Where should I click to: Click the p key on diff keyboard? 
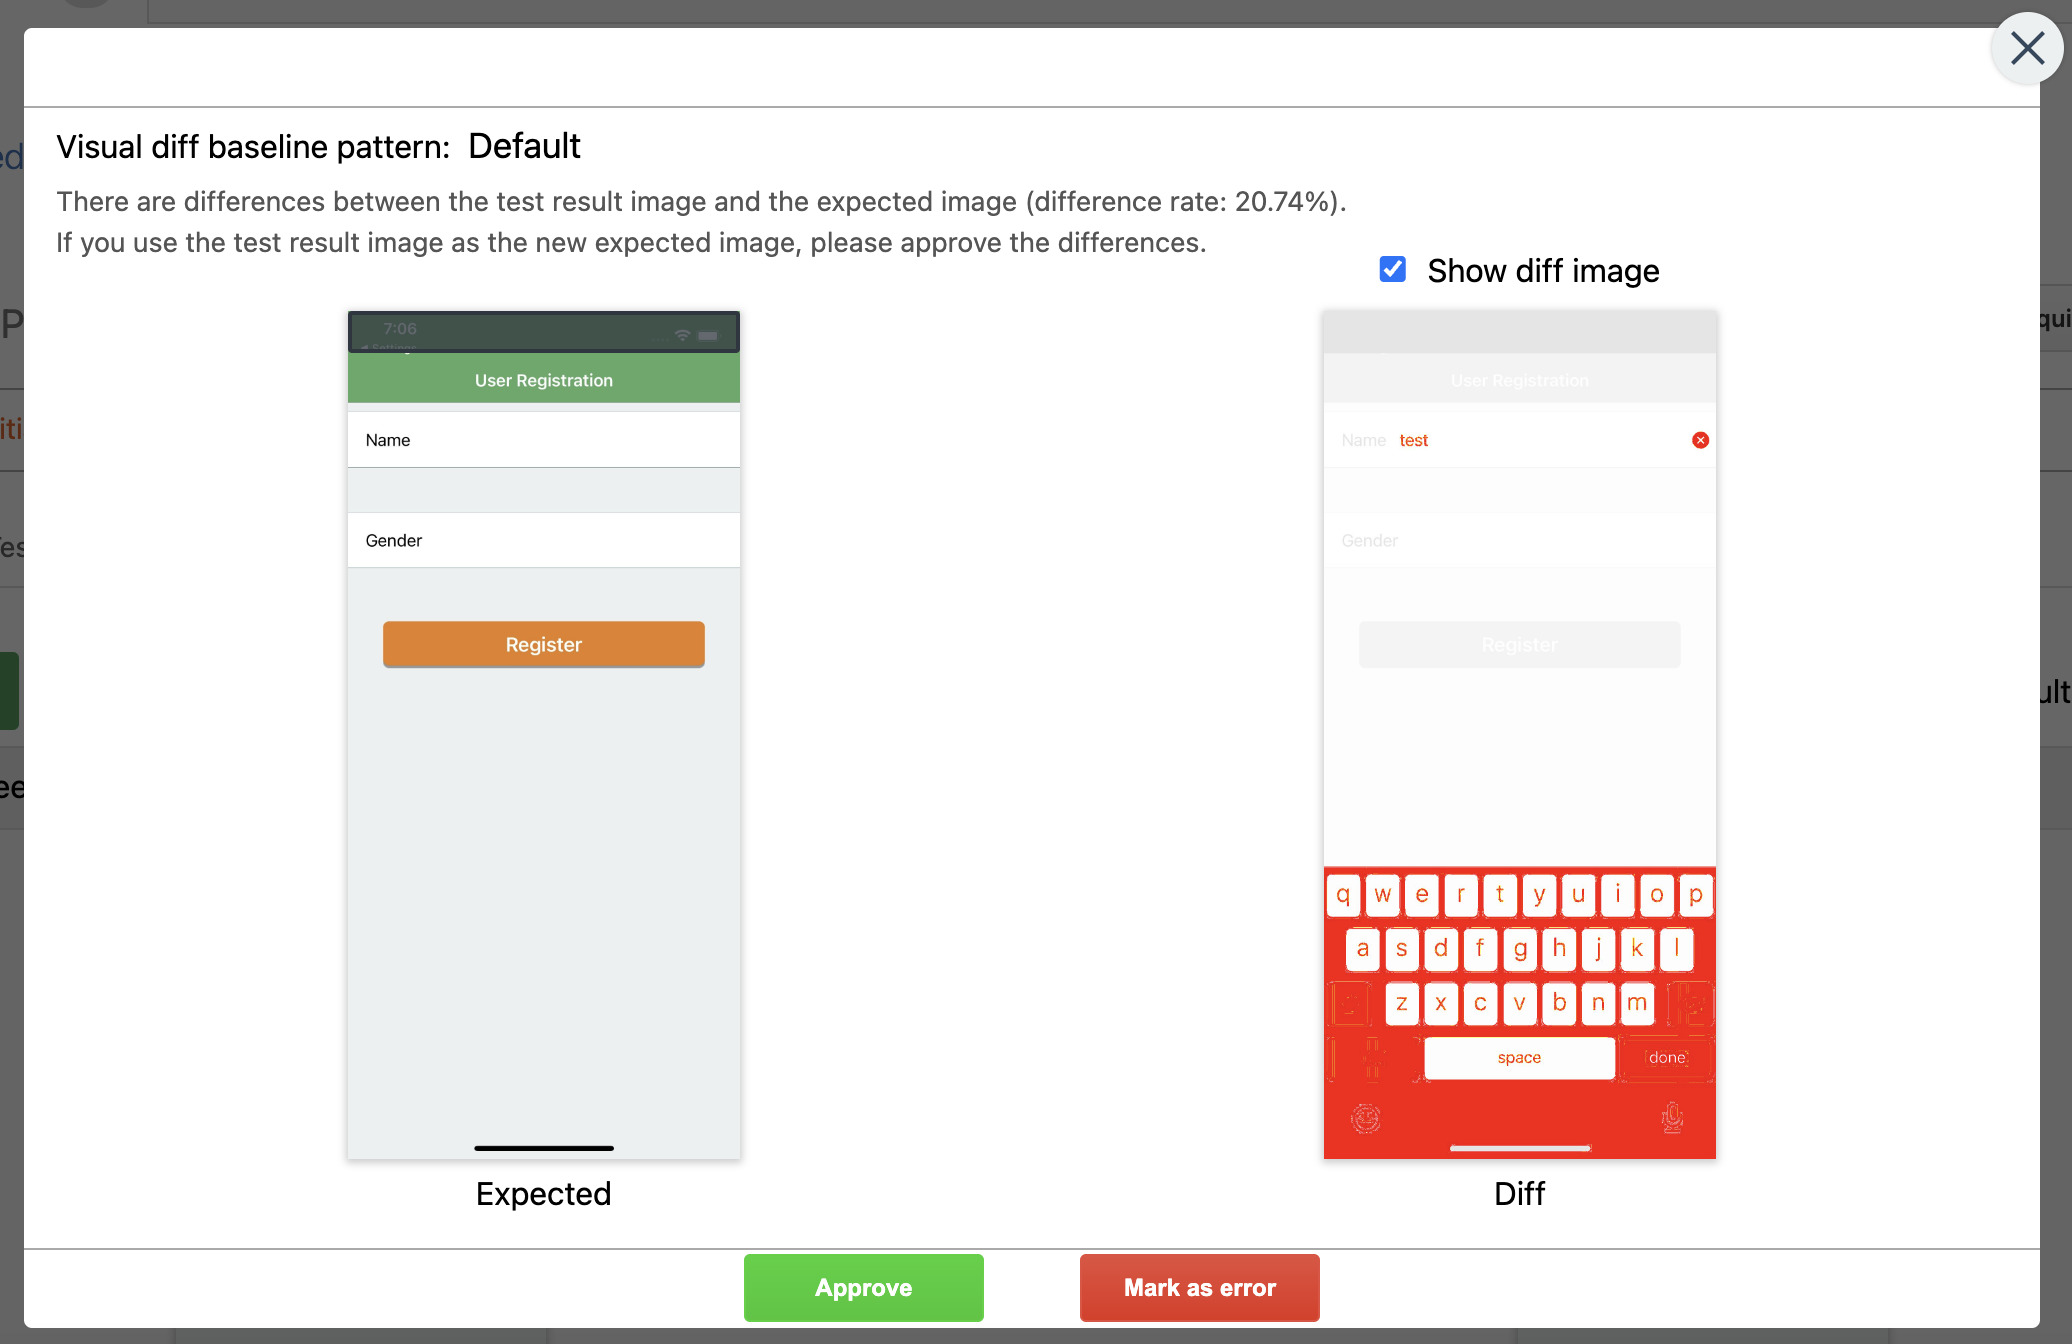pyautogui.click(x=1696, y=895)
